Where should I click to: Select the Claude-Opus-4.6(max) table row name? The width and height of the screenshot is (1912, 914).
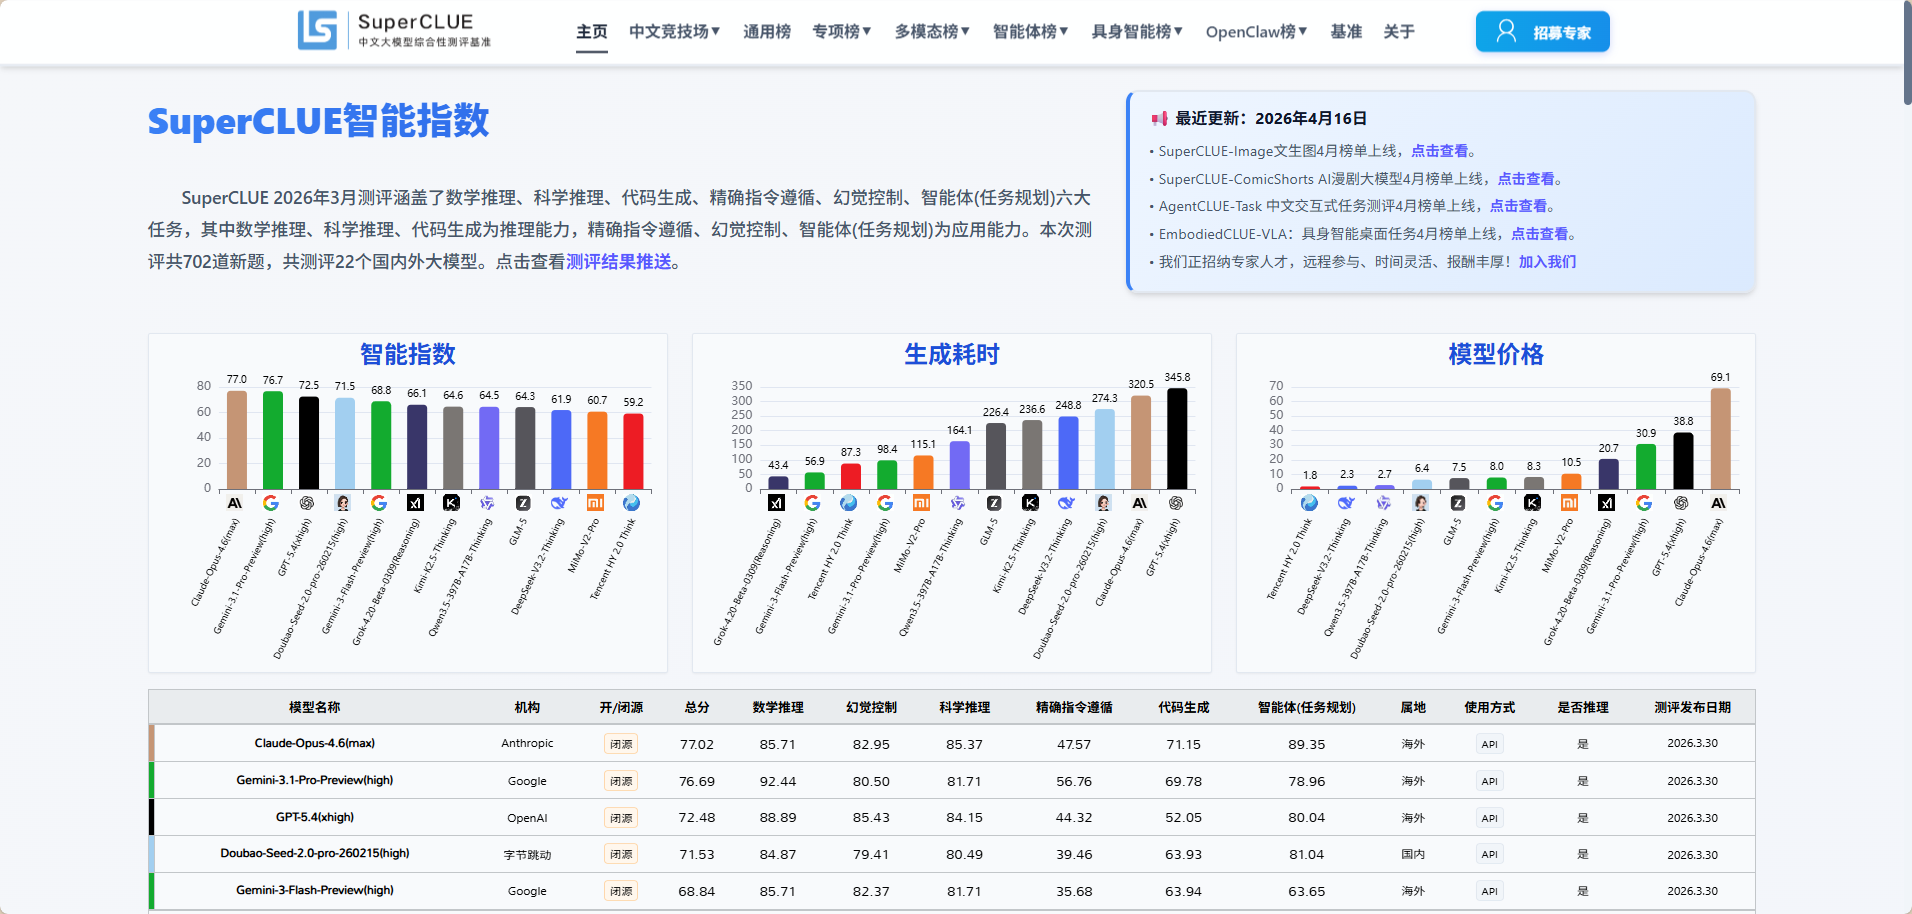point(314,743)
